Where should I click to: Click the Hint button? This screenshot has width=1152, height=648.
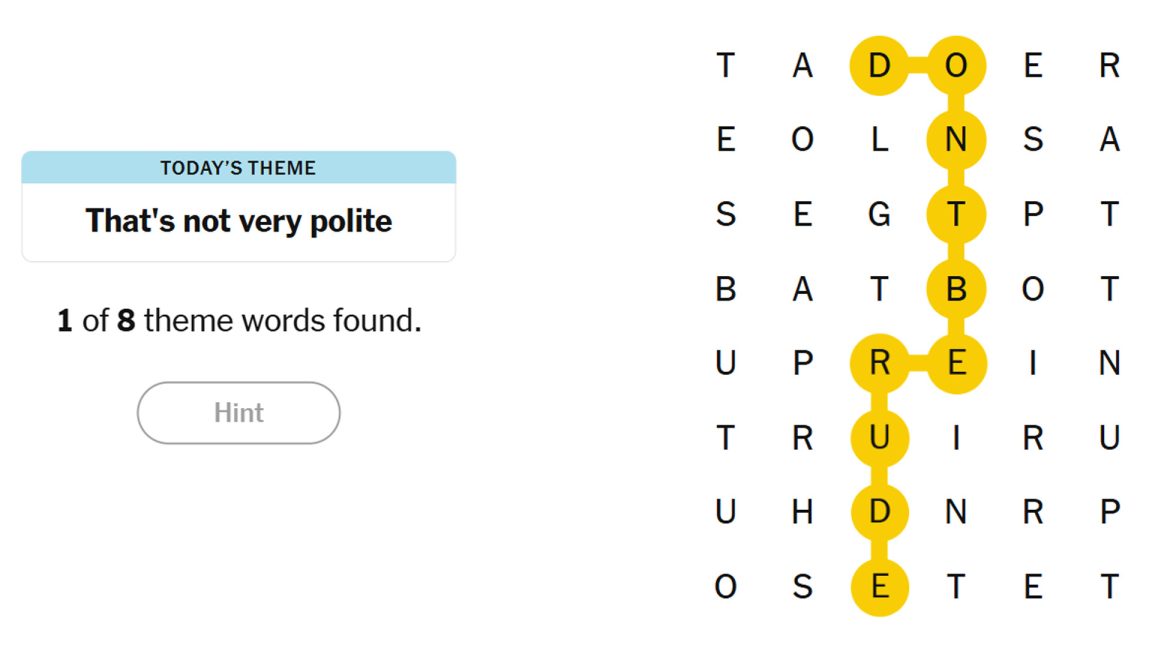(238, 412)
